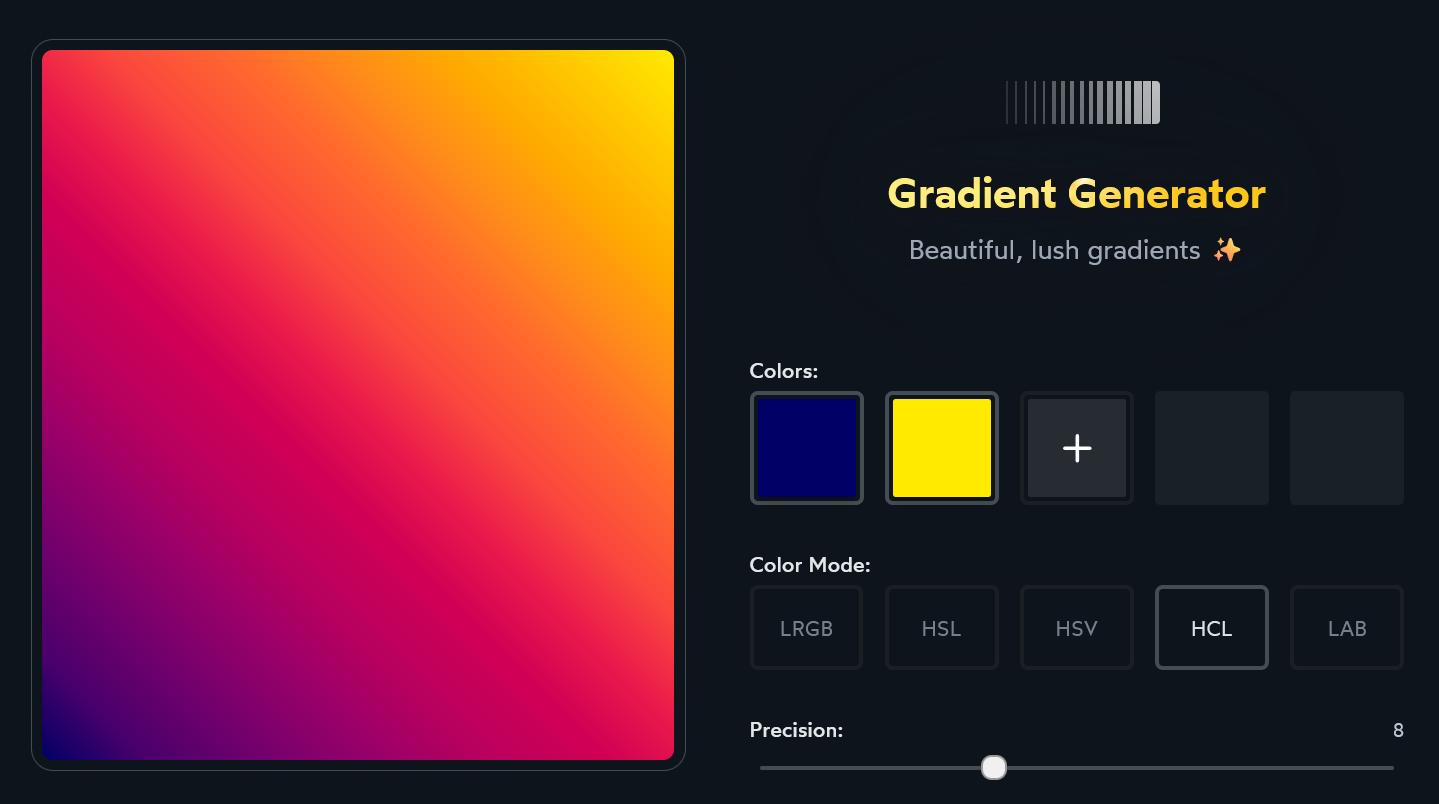The image size is (1439, 804).
Task: Click the sparkles emoji beside the subtitle
Action: point(1226,250)
